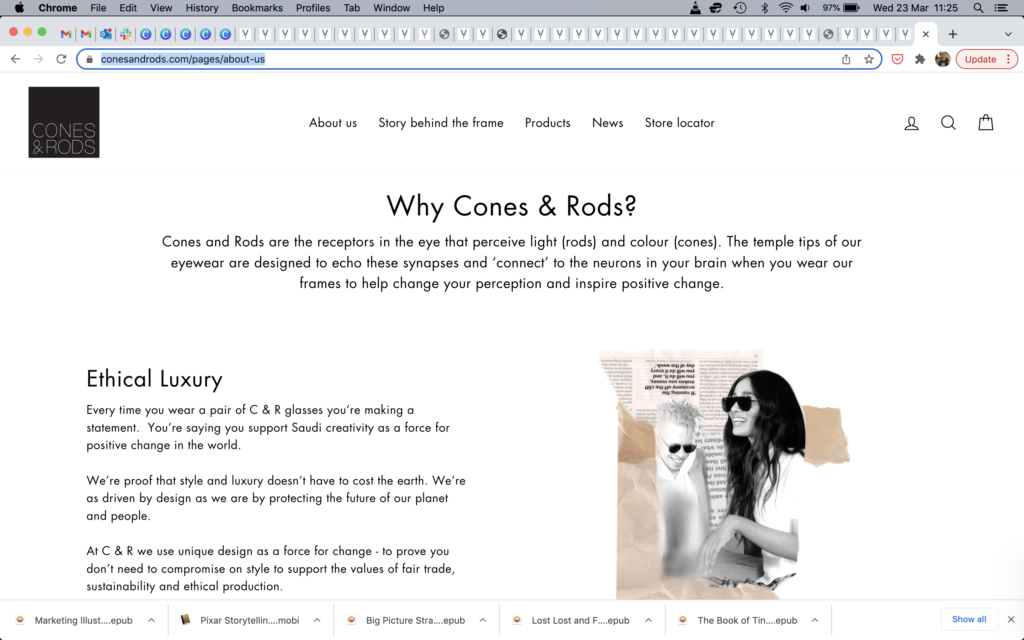Viewport: 1024px width, 640px height.
Task: Open Spotlight search in menu bar
Action: coord(978,8)
